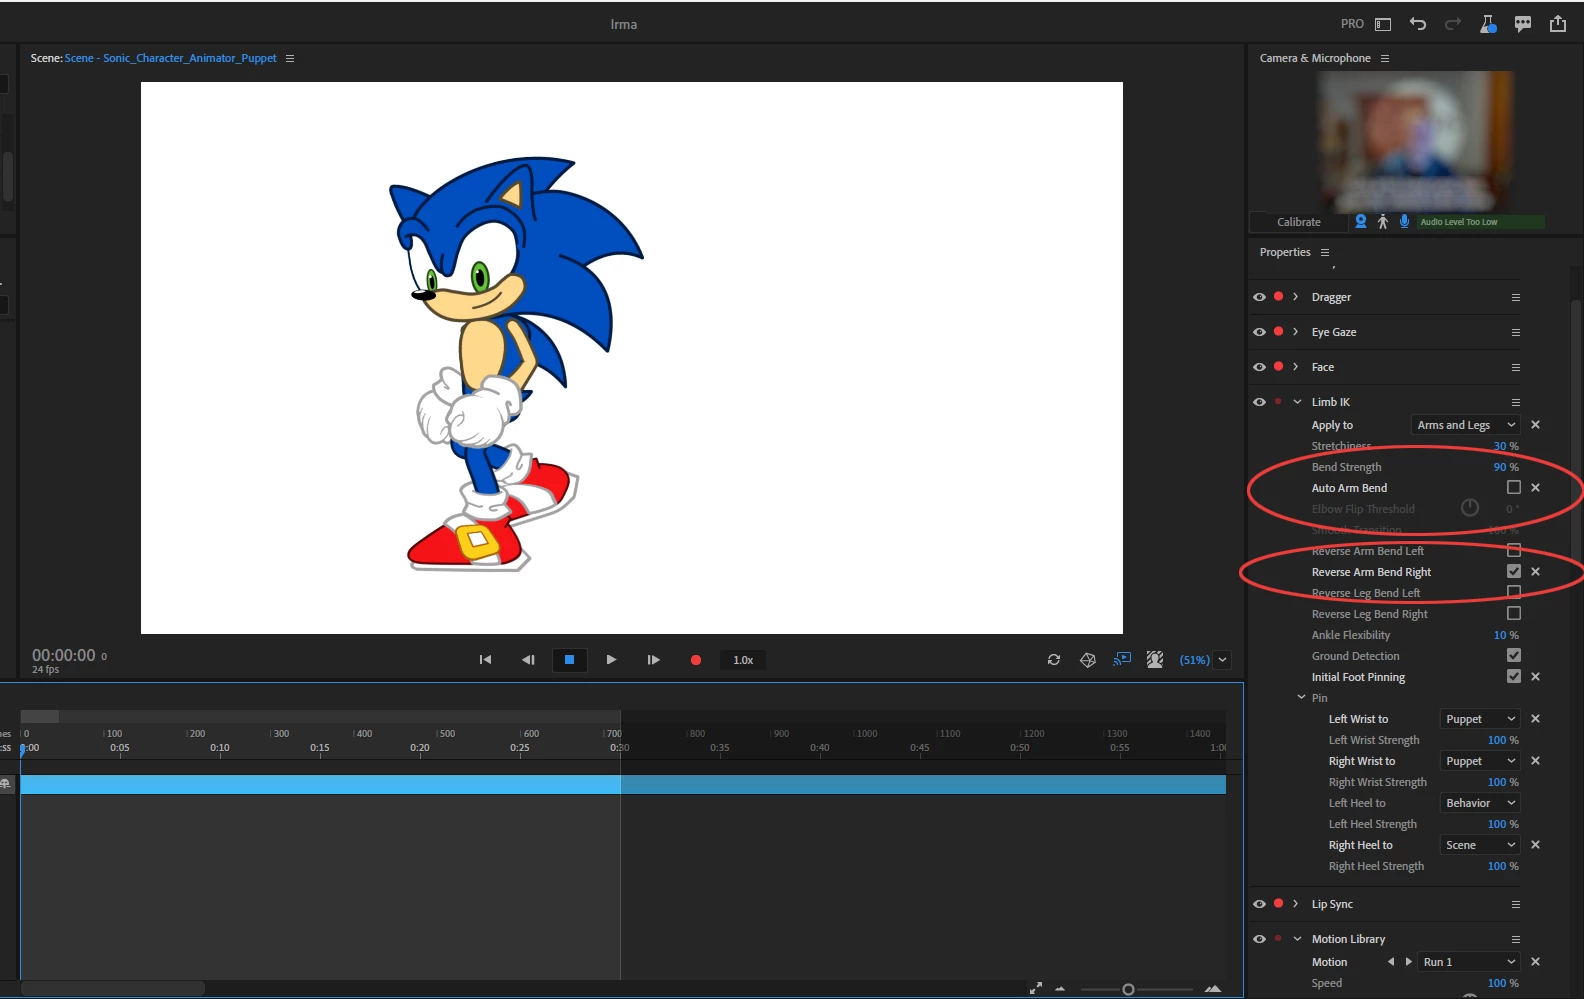The height and width of the screenshot is (999, 1584).
Task: Open the Right Heel to Scene dropdown
Action: (x=1480, y=845)
